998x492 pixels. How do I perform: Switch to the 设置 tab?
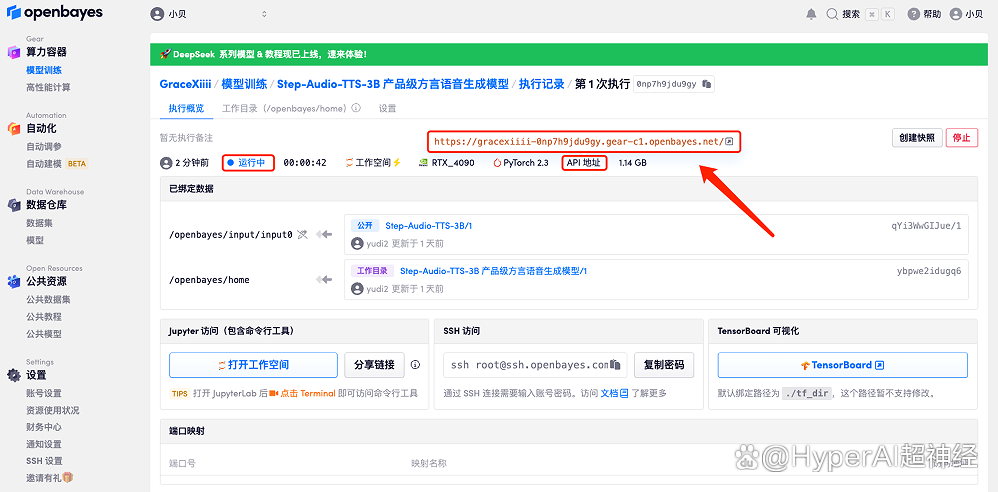tap(388, 108)
